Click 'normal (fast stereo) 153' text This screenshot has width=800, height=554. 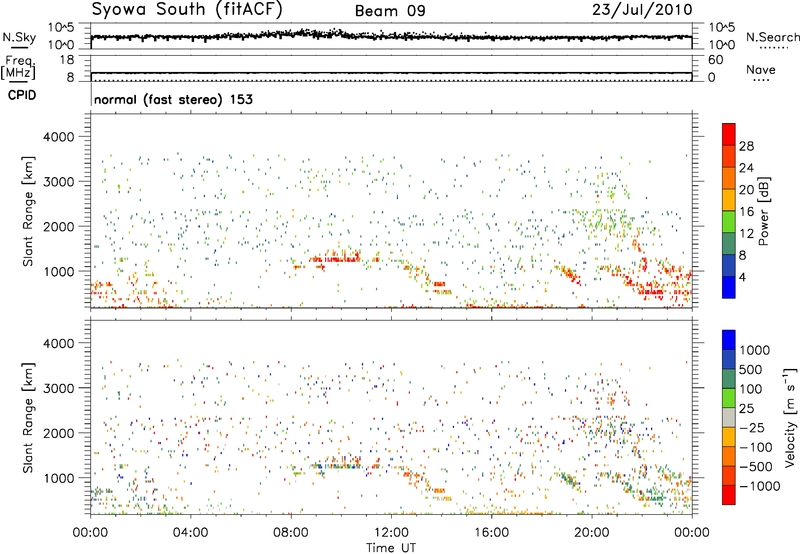point(173,99)
